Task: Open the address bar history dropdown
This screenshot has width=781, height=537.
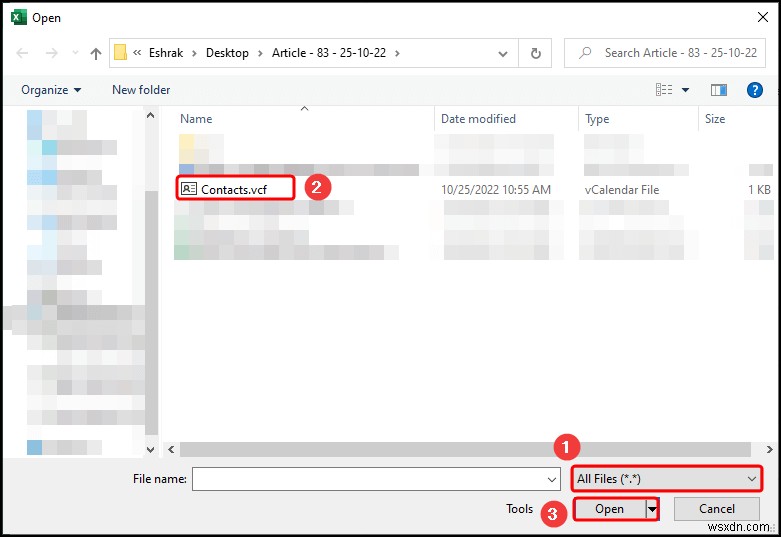Action: [x=503, y=53]
